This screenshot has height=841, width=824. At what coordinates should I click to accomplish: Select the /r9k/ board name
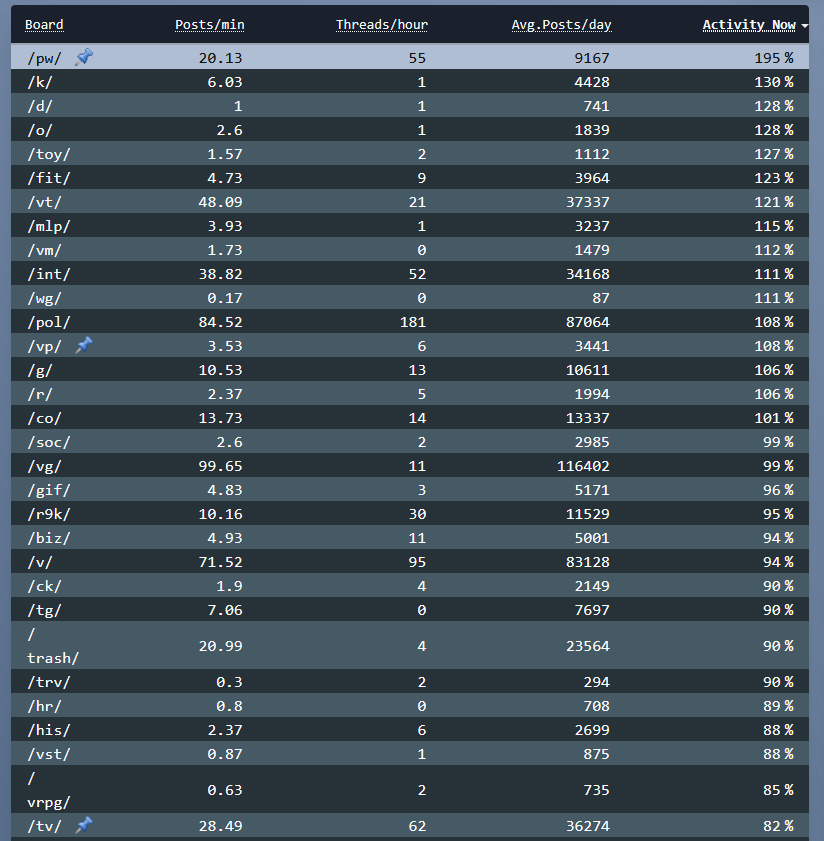coord(49,514)
